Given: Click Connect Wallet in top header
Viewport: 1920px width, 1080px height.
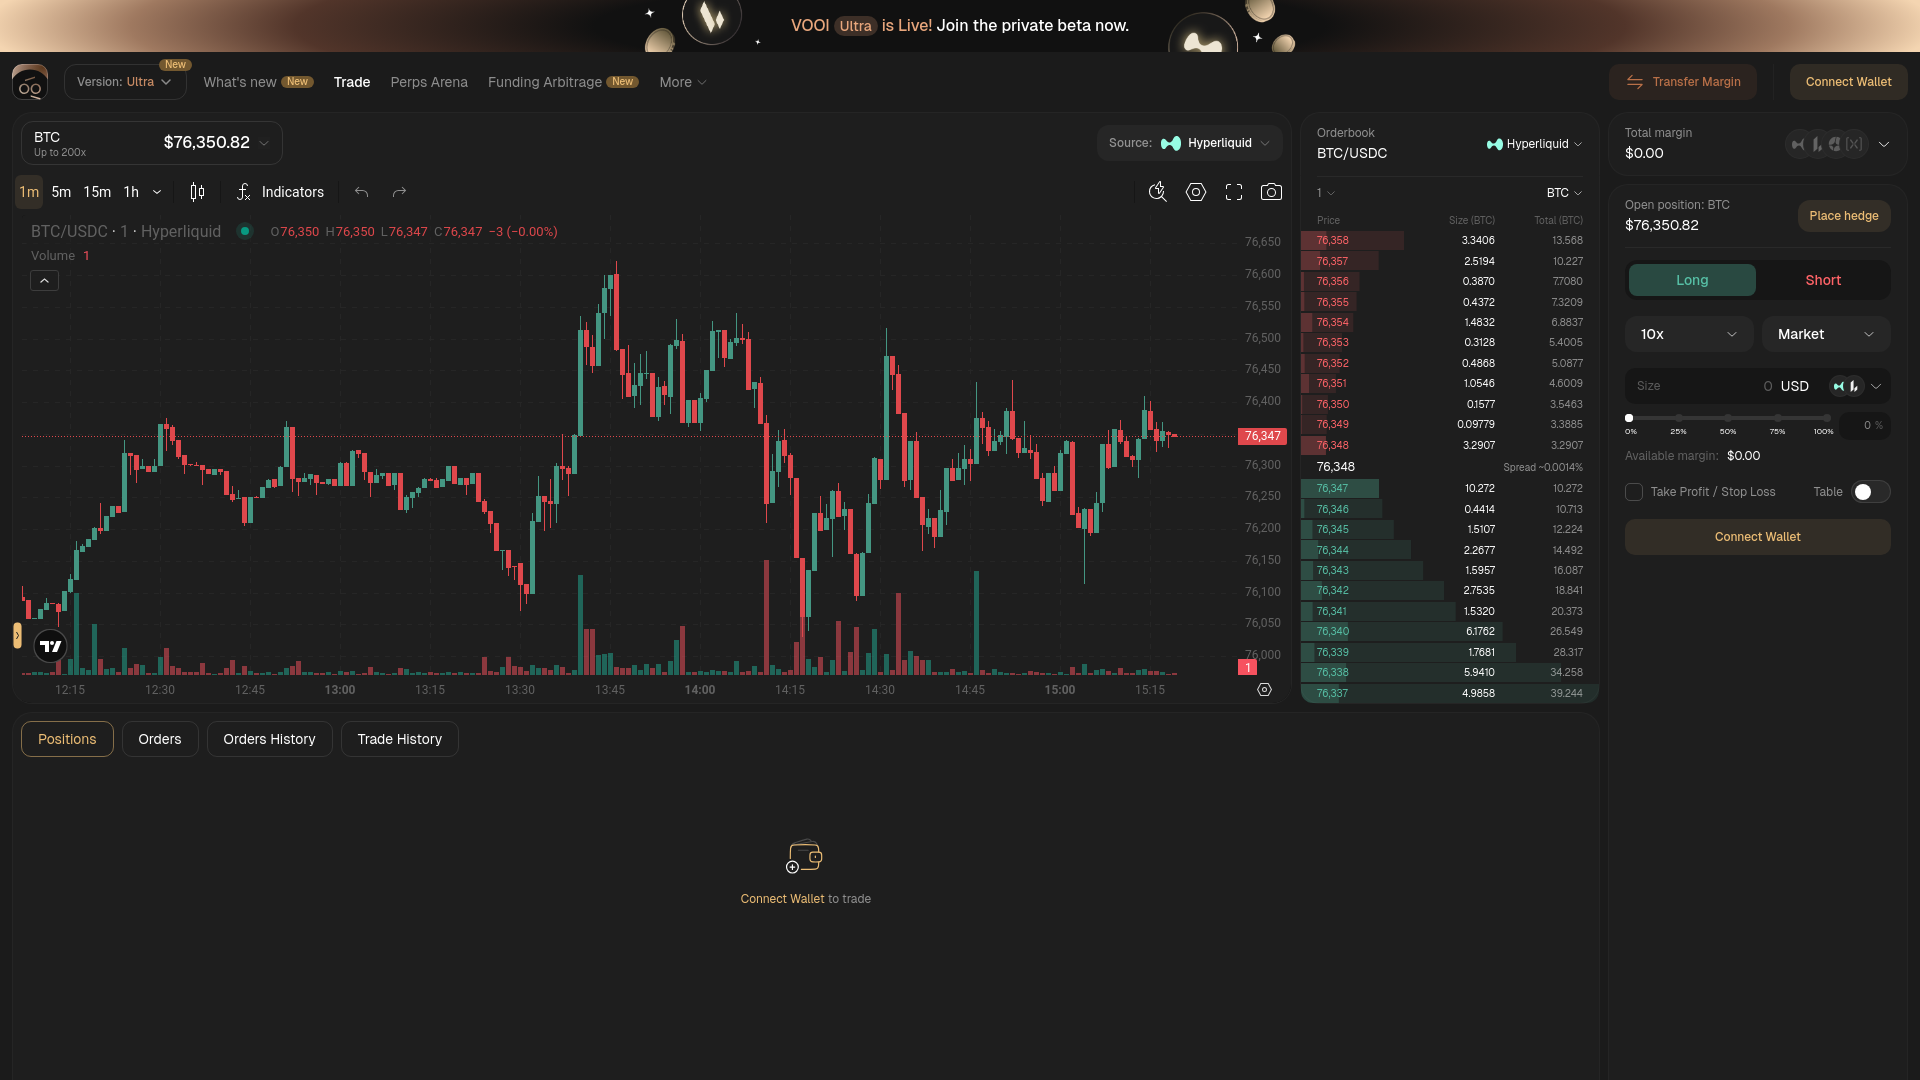Looking at the screenshot, I should tap(1848, 82).
